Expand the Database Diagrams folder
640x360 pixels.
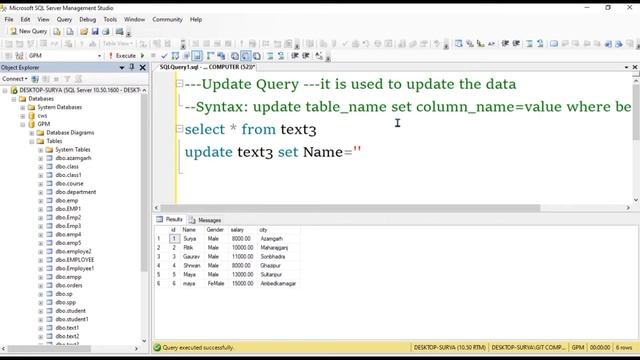pos(32,133)
